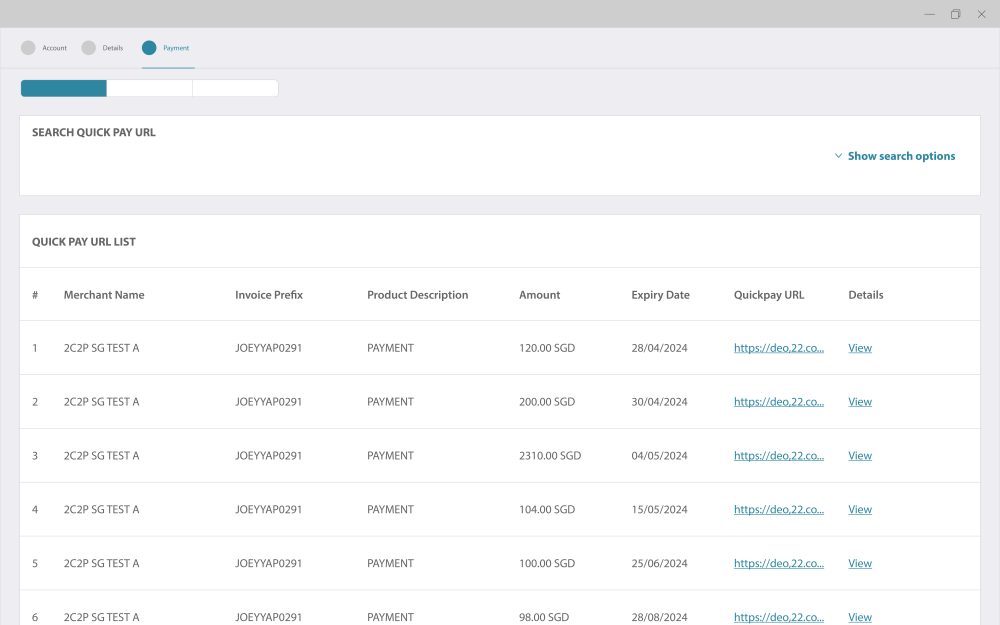
Task: Open the Quickpay URL for the 98.00 SGD row
Action: 779,617
